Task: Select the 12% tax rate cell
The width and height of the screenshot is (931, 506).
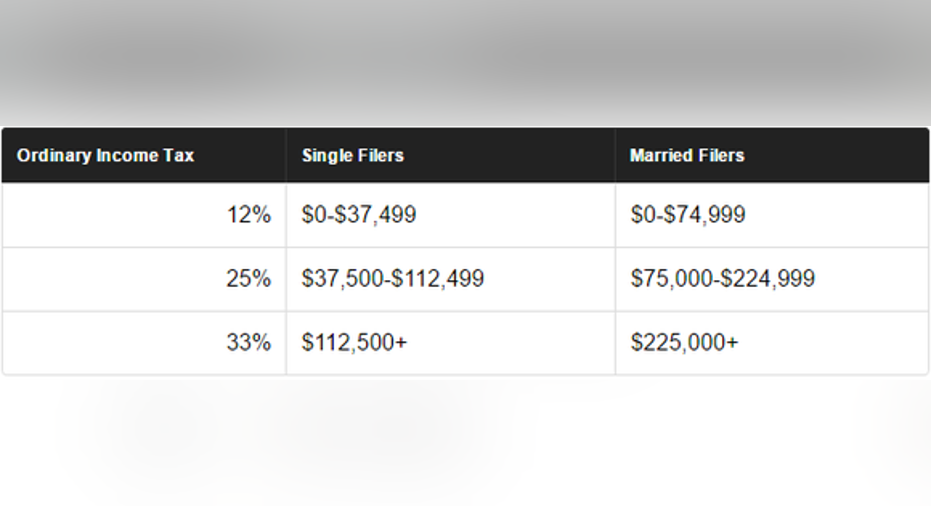Action: (x=248, y=215)
